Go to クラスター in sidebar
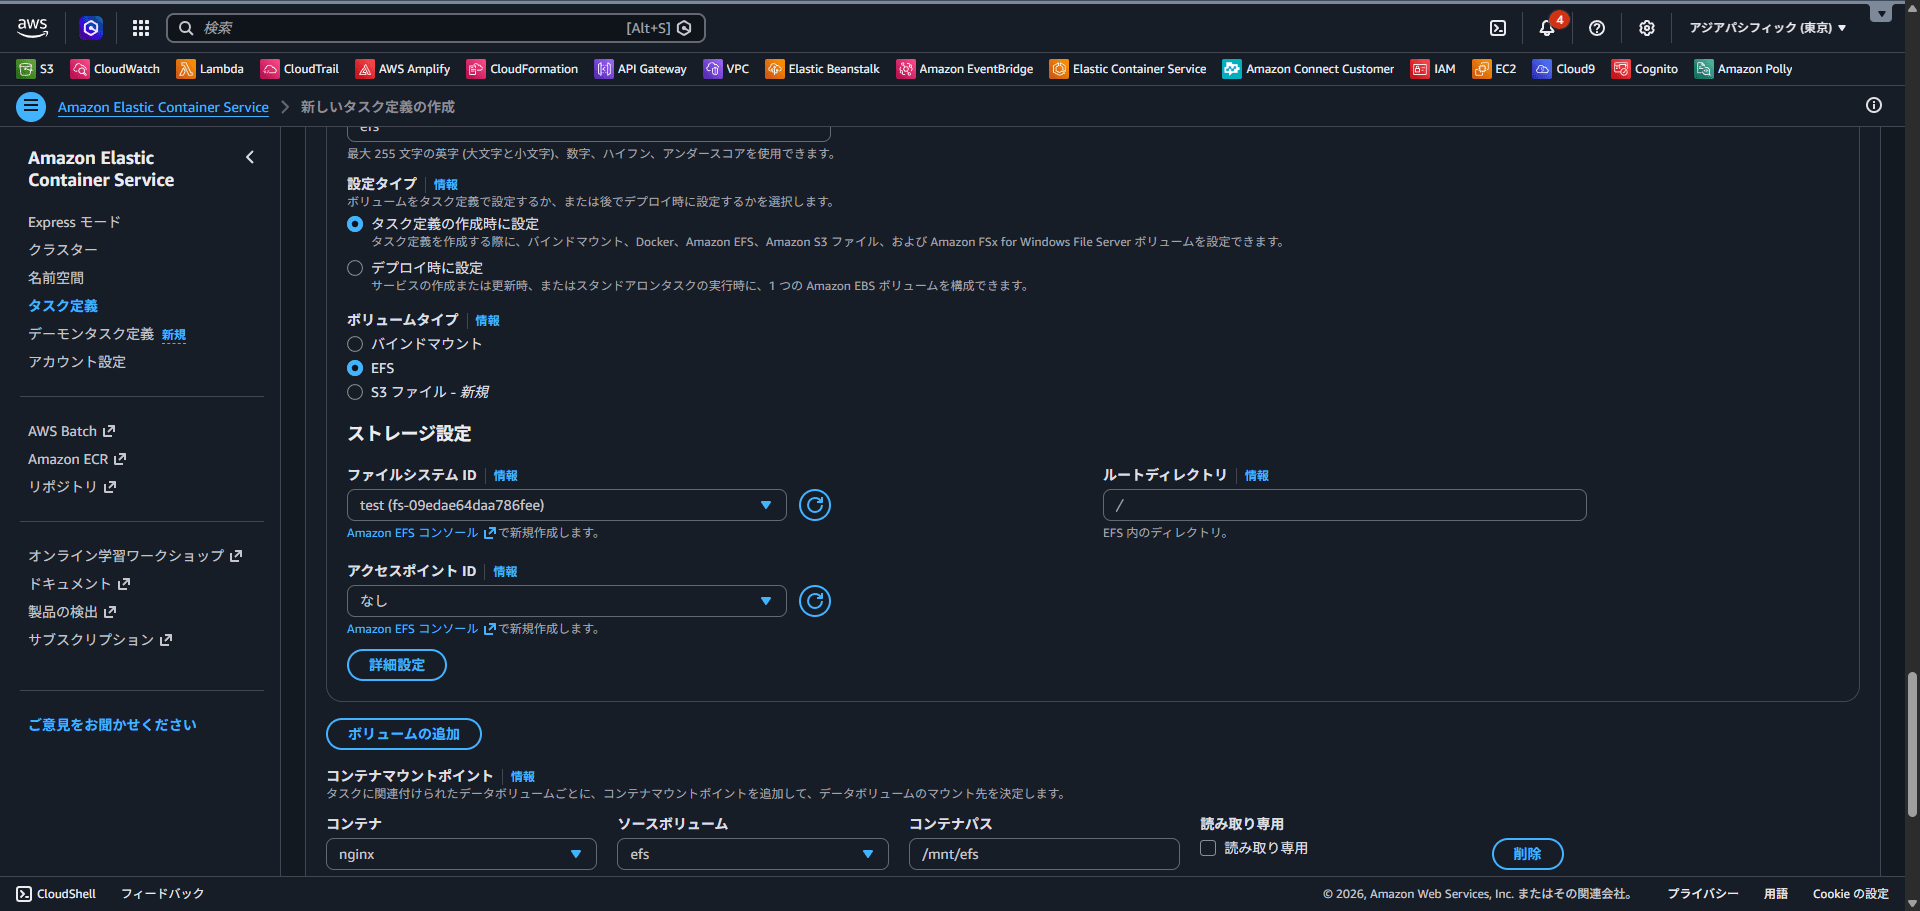The width and height of the screenshot is (1920, 911). [x=63, y=250]
